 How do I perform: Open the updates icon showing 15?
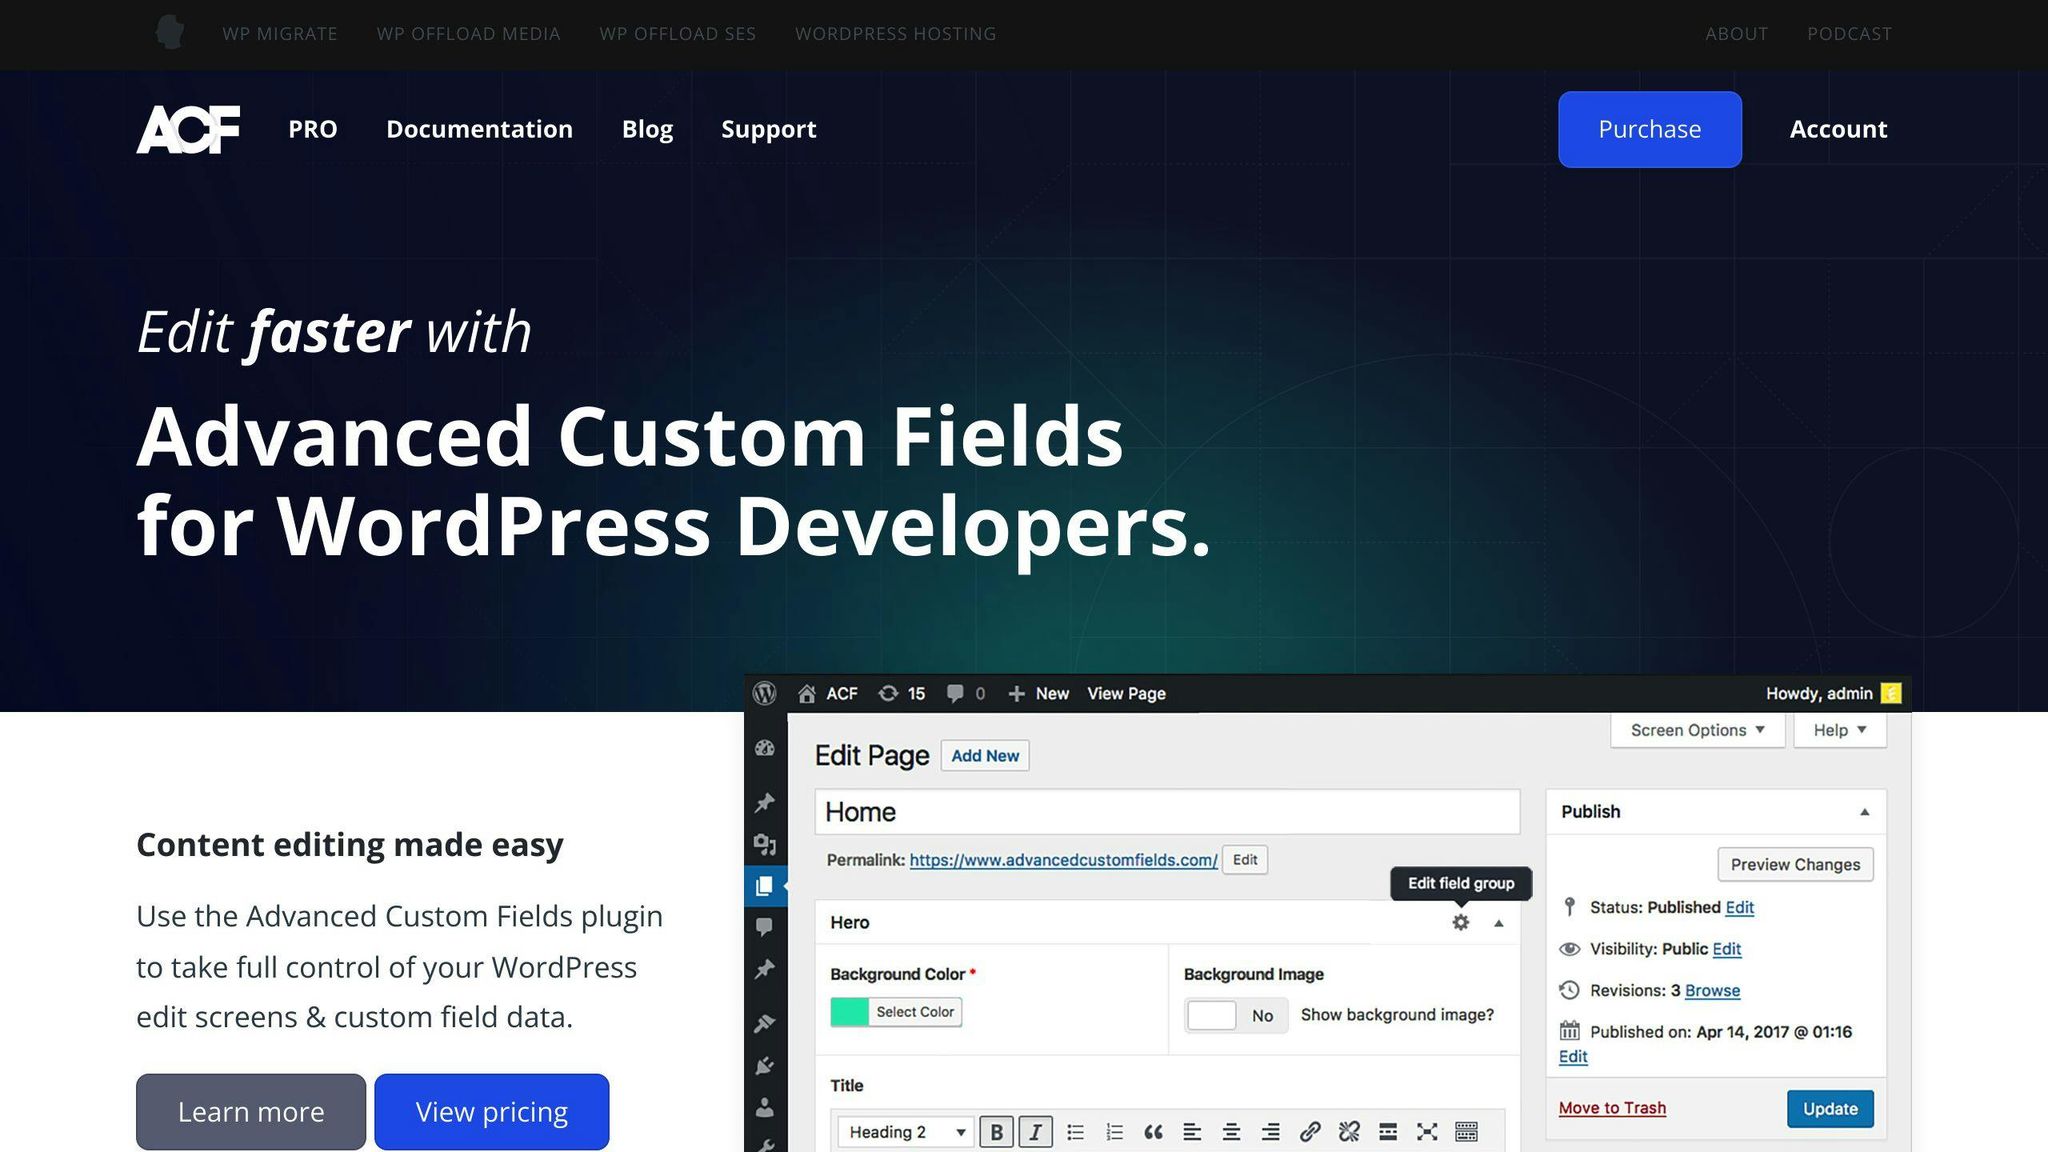click(x=888, y=693)
